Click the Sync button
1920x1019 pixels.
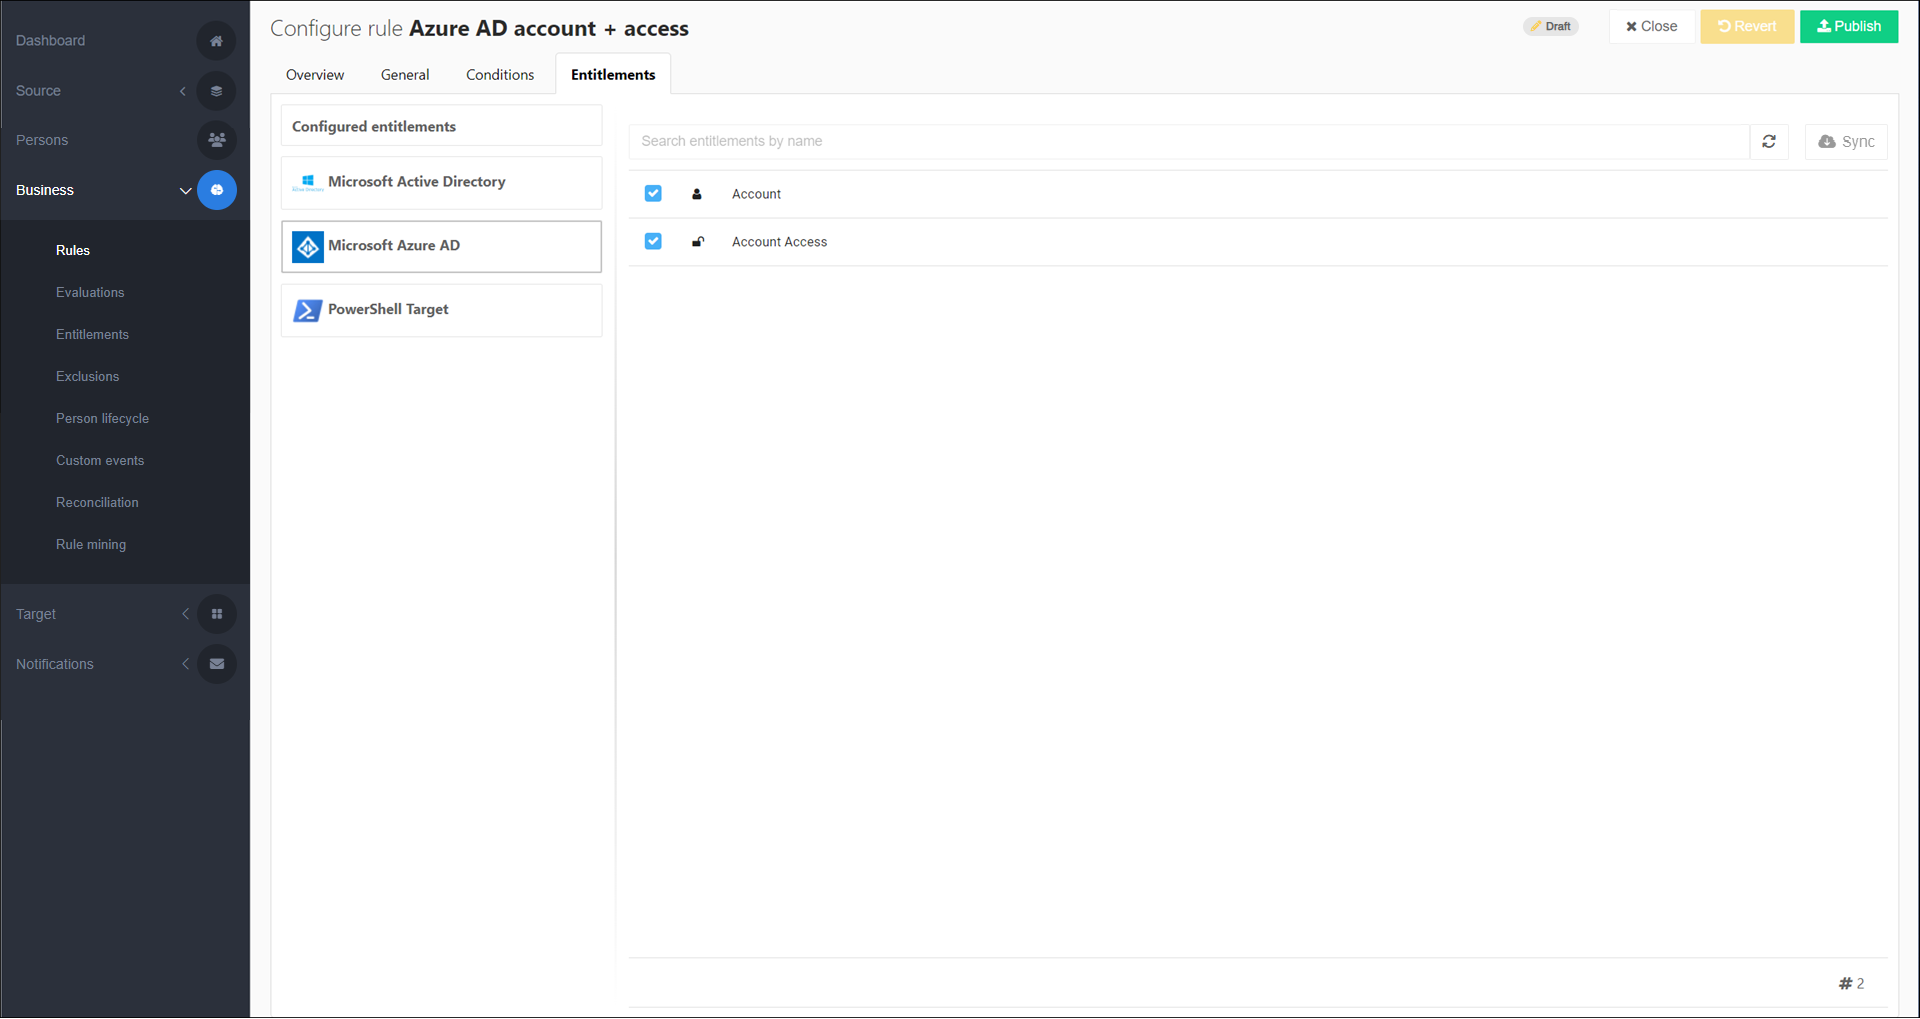[x=1846, y=142]
